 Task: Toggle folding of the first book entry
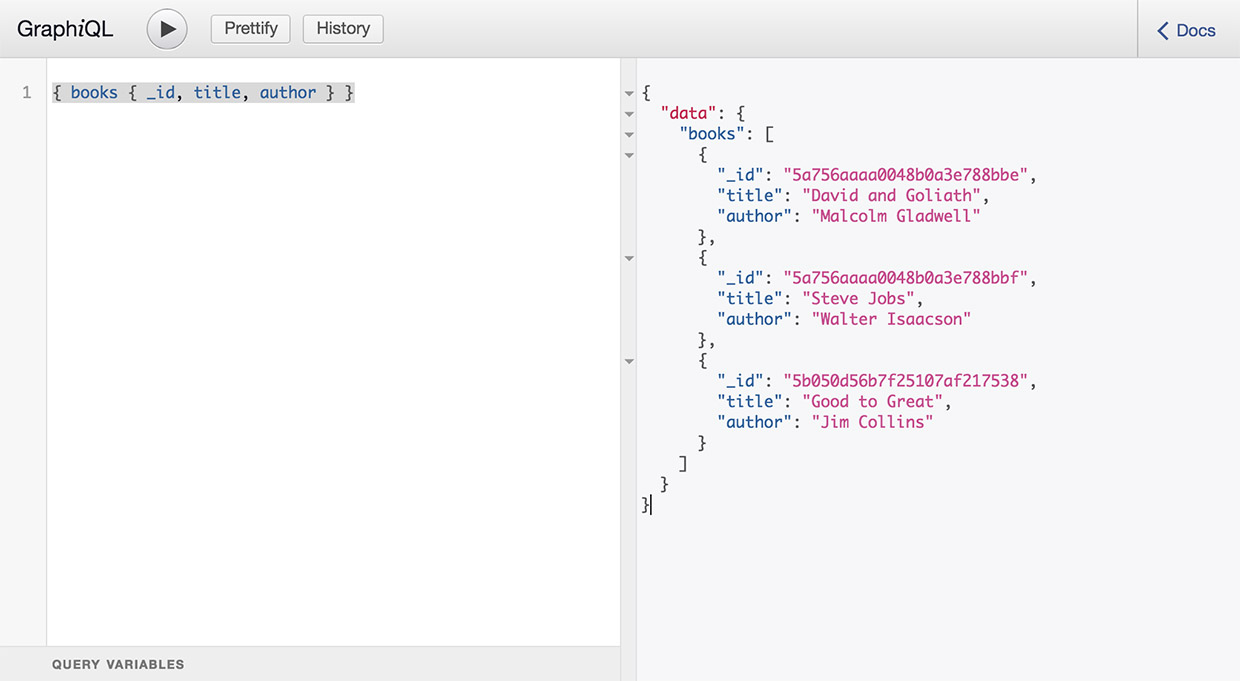point(629,155)
